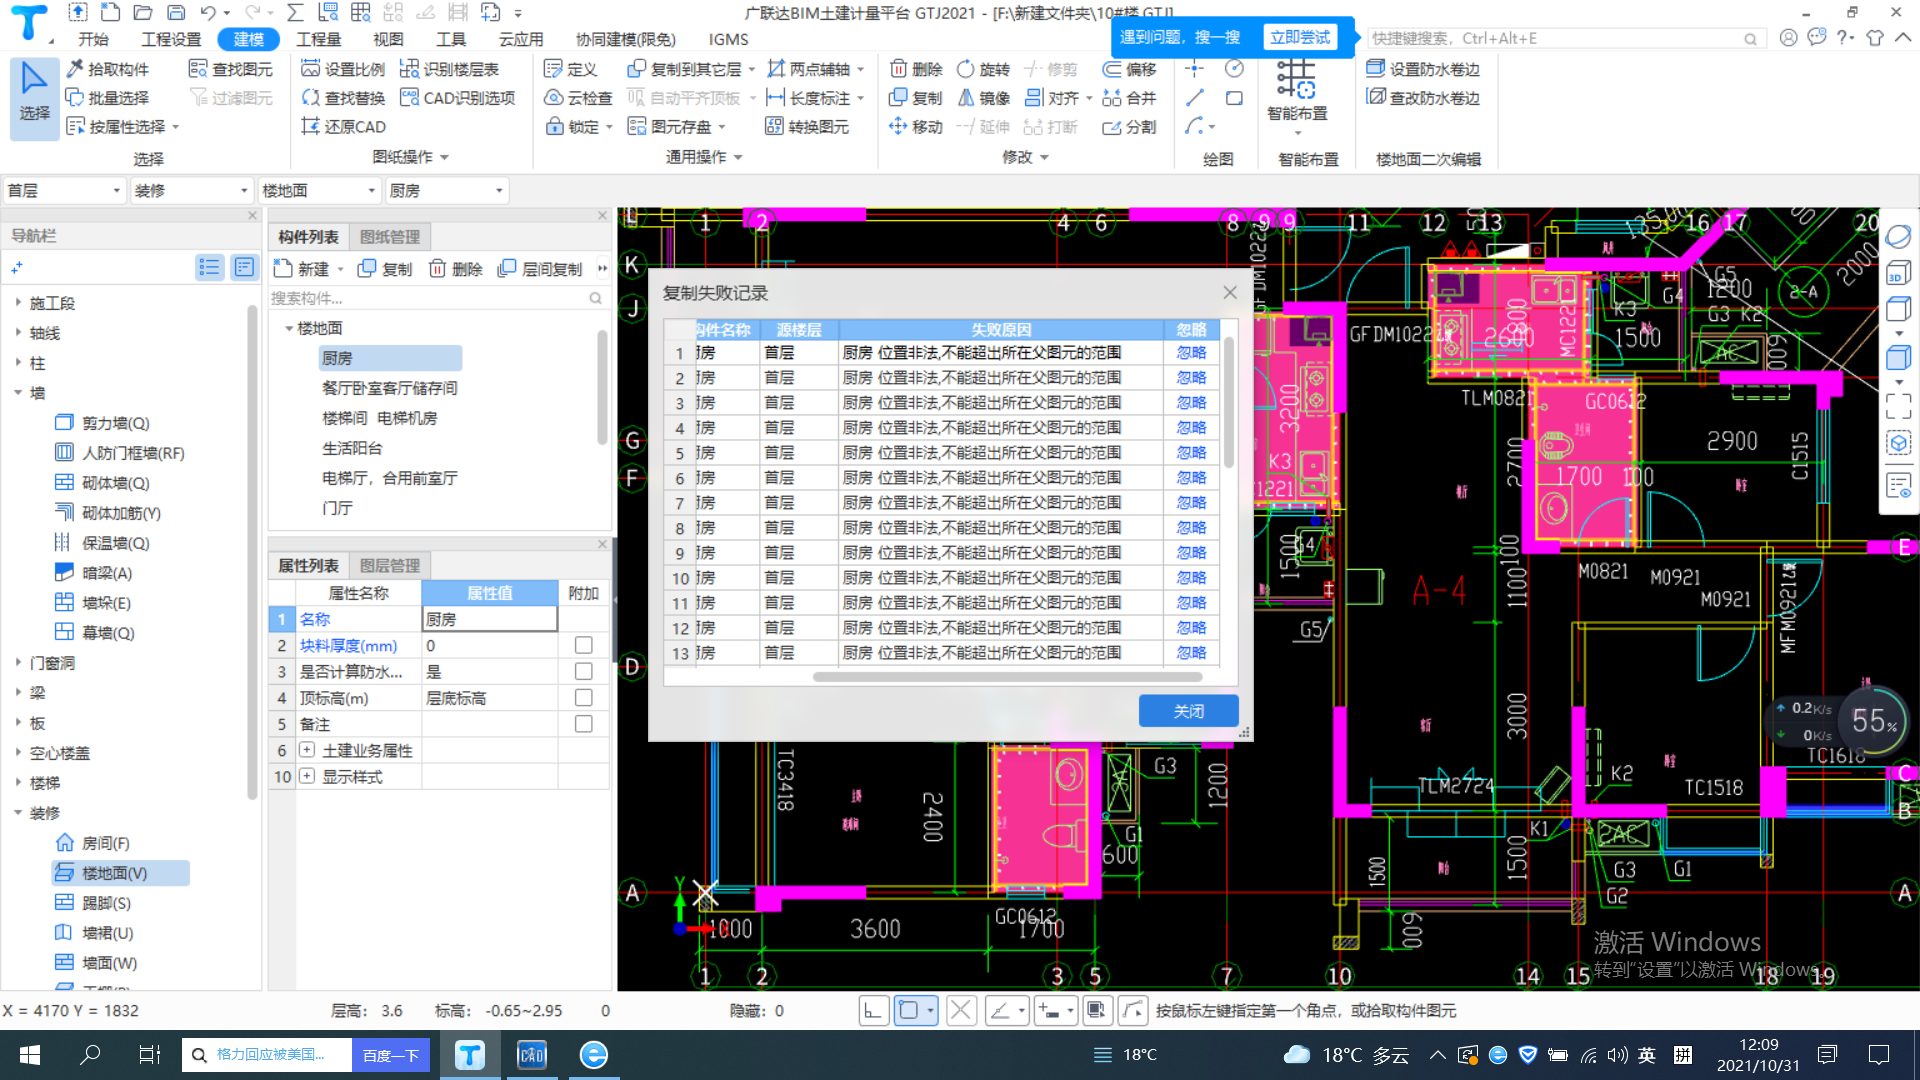1920x1080 pixels.
Task: Click the vertical scrollbar of the failure table
Action: click(x=1229, y=402)
